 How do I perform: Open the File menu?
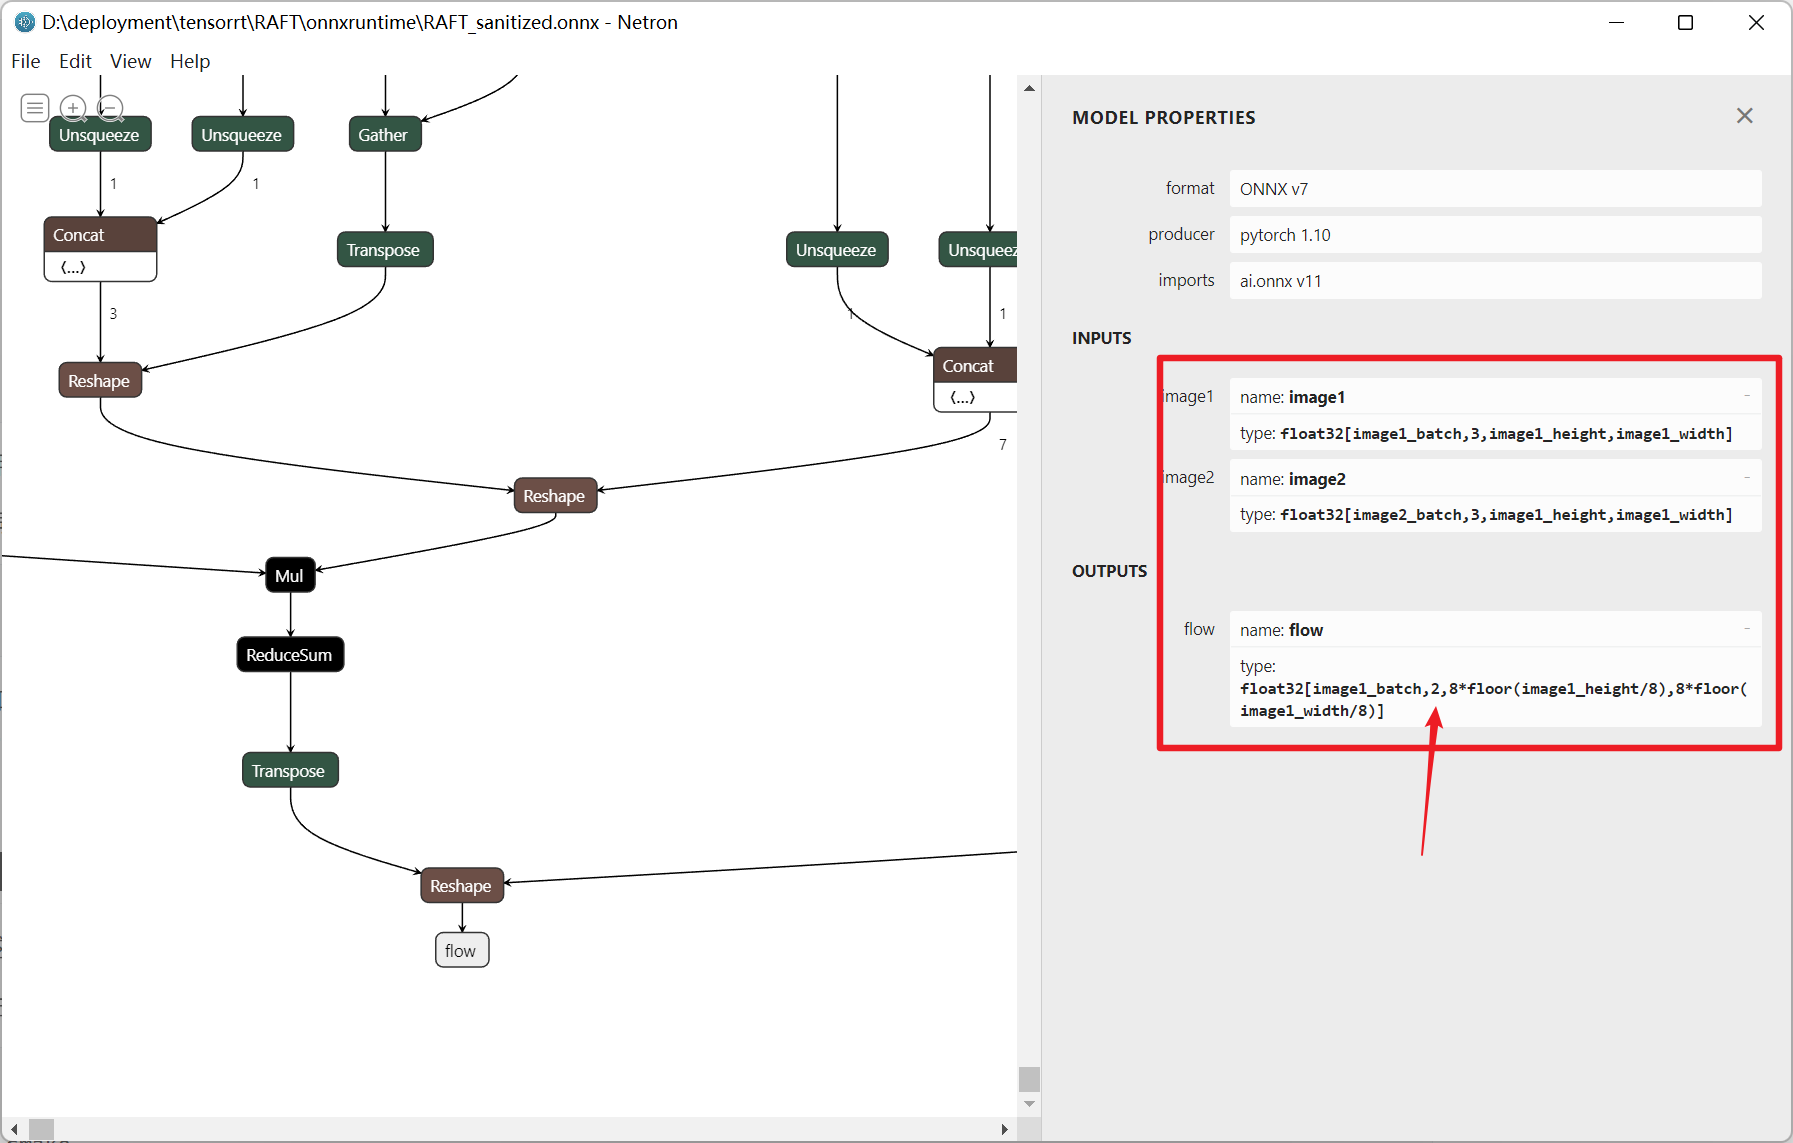(x=26, y=61)
